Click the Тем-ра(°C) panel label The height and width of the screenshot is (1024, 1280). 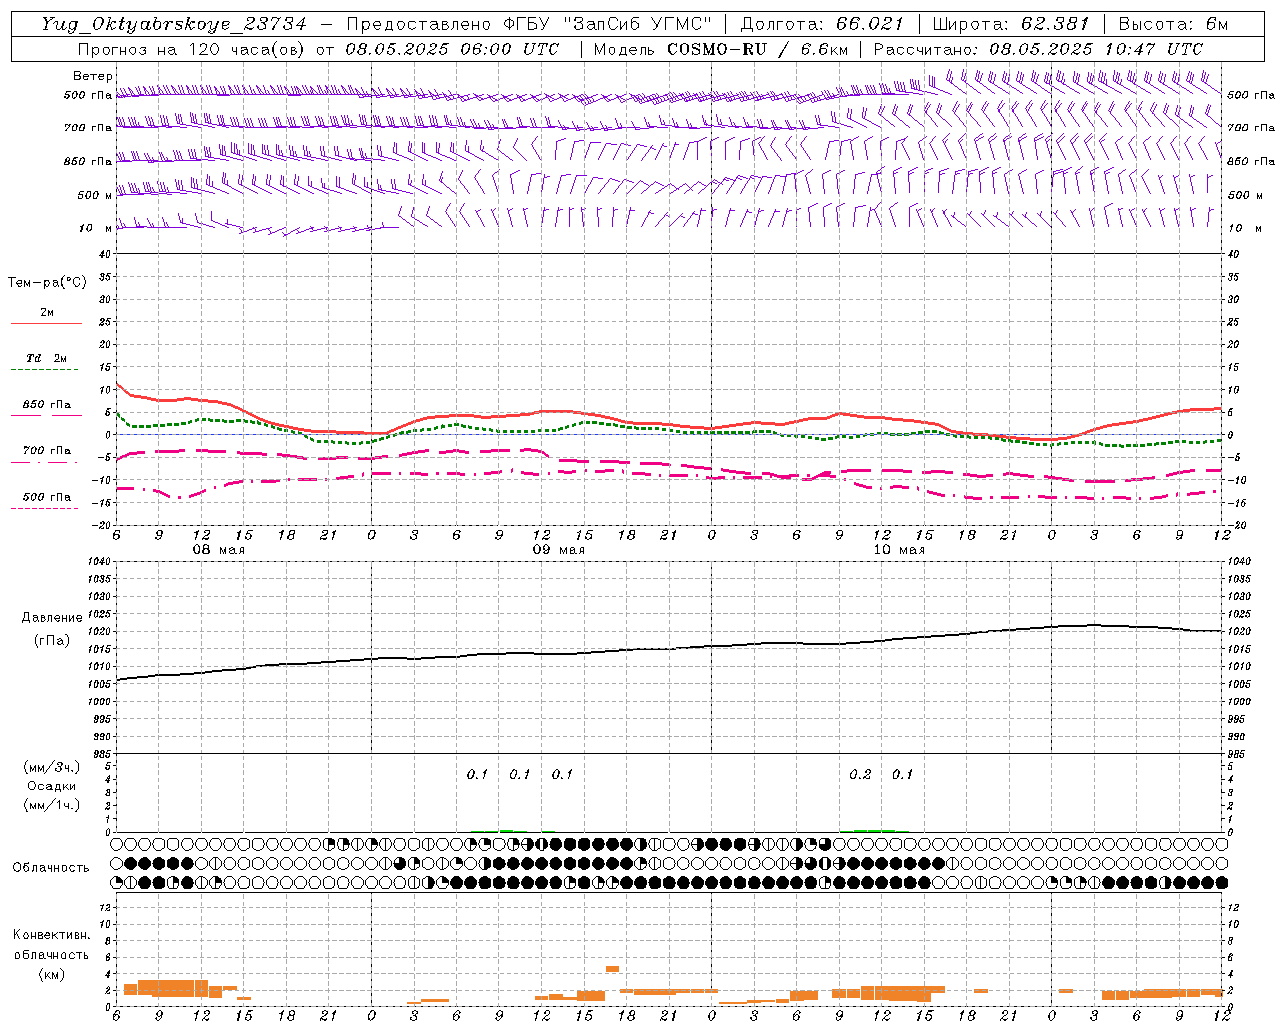coord(47,283)
